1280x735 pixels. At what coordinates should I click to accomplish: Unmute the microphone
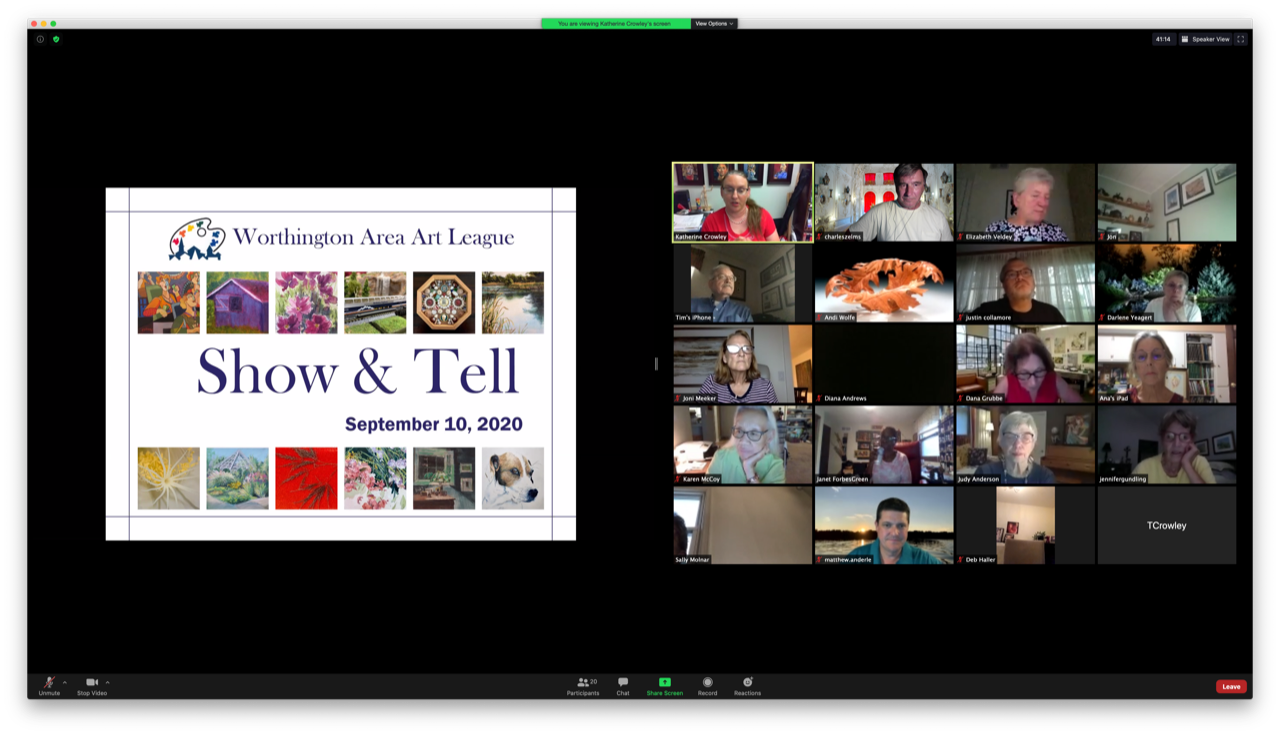[x=49, y=683]
